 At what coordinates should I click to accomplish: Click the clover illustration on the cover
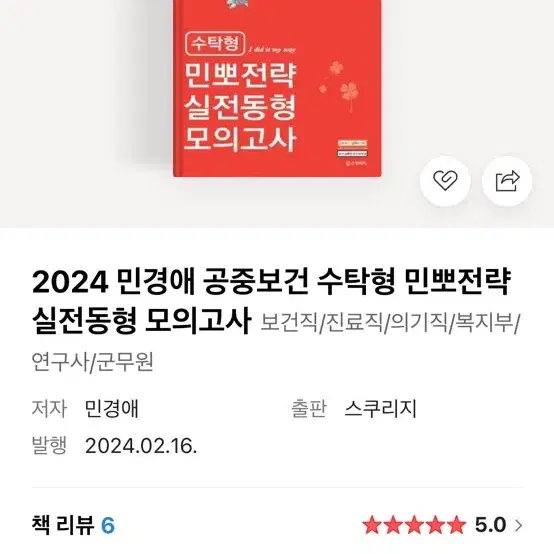[x=340, y=86]
